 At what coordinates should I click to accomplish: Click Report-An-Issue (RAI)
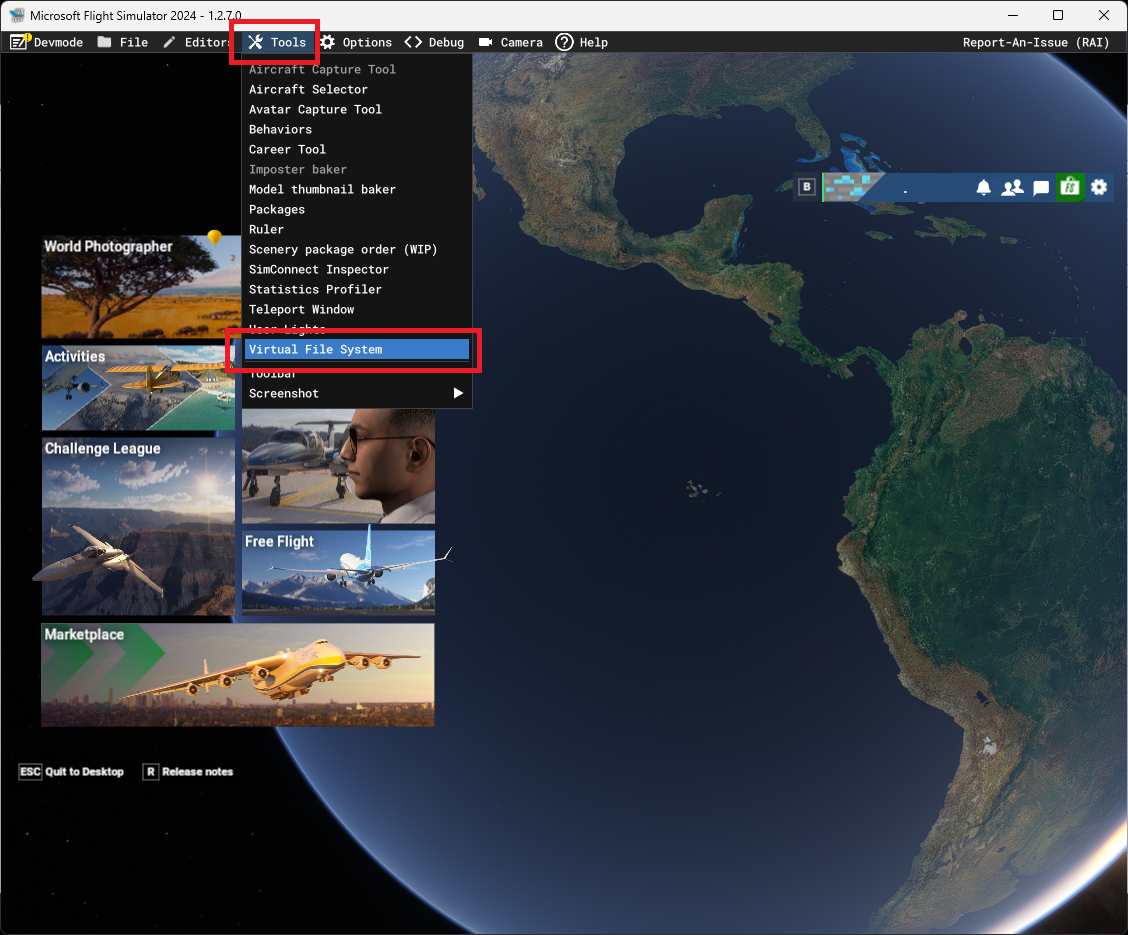tap(1036, 42)
